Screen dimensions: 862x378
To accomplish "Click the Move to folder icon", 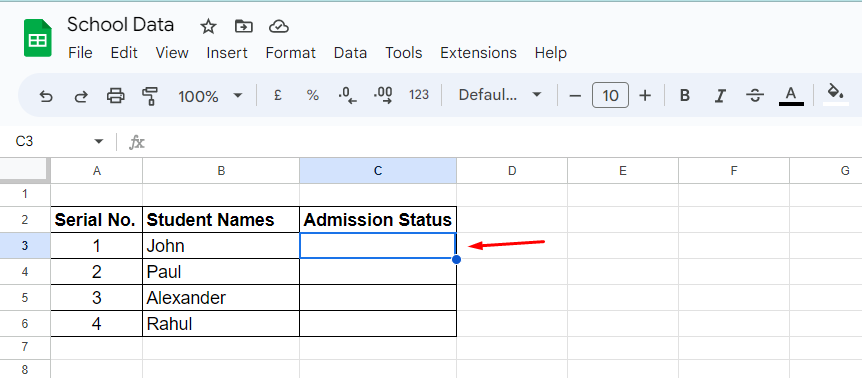I will (x=243, y=26).
